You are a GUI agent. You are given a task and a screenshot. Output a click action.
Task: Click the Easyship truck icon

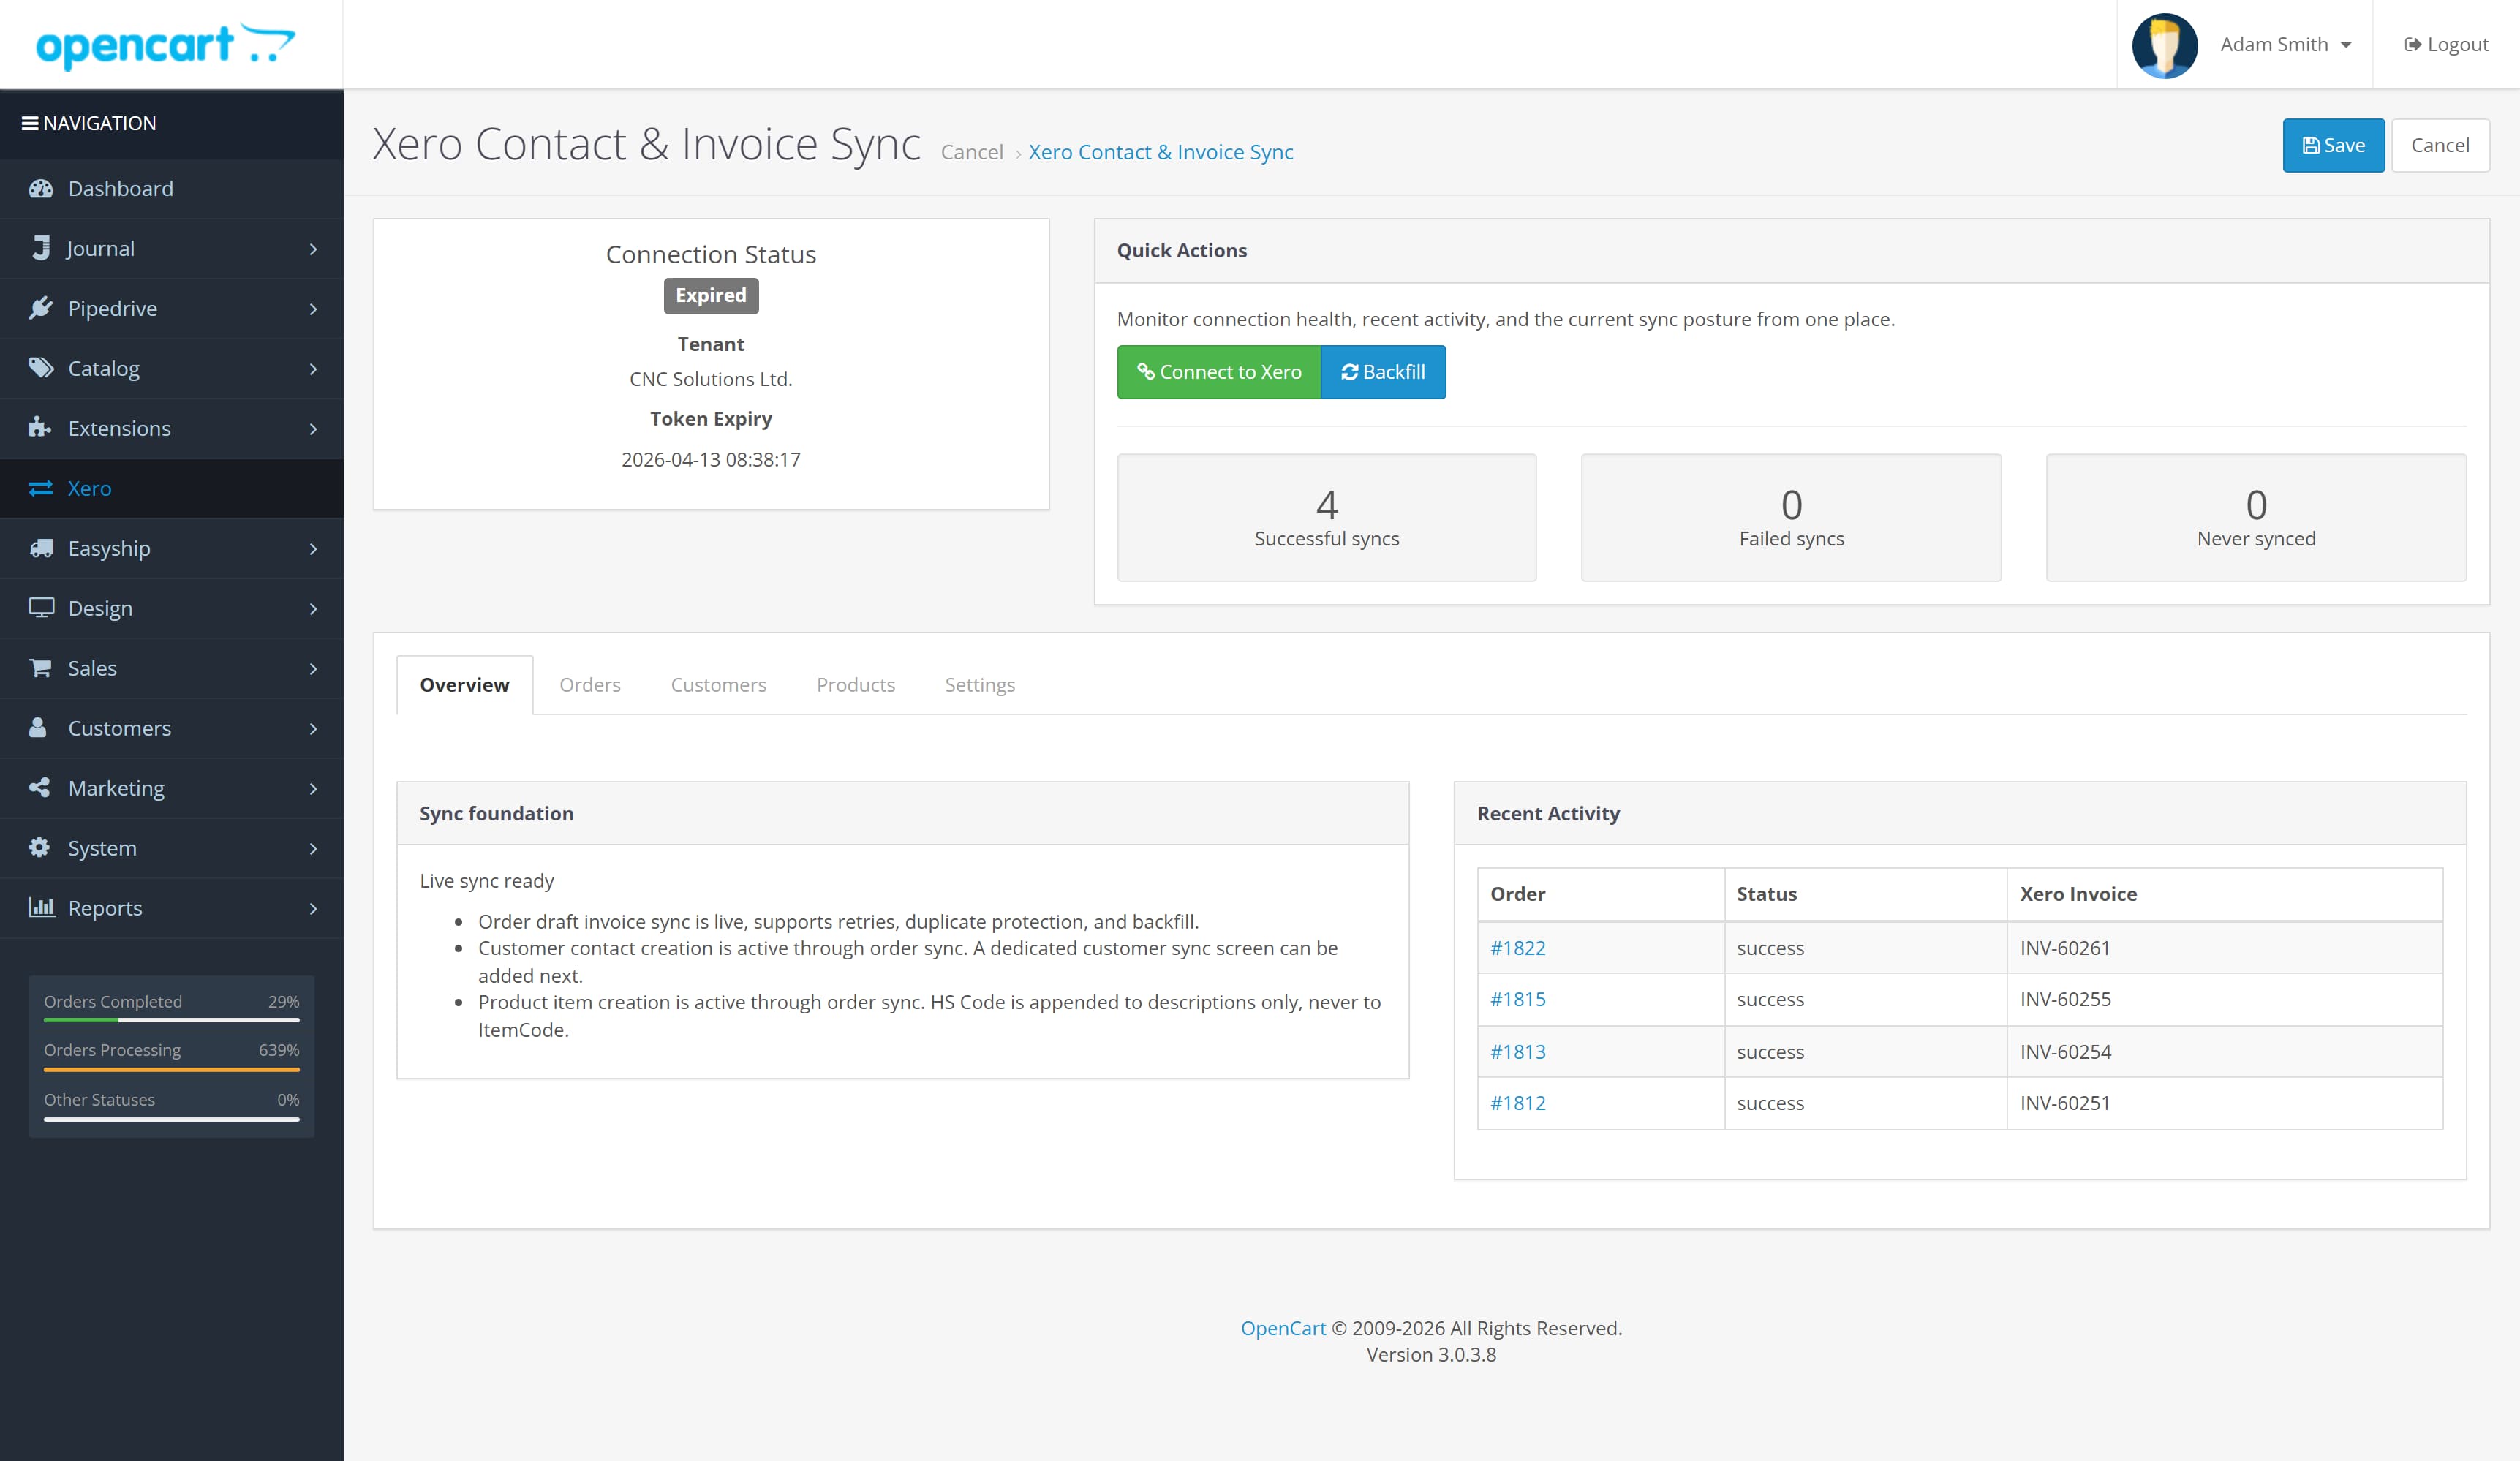[41, 548]
